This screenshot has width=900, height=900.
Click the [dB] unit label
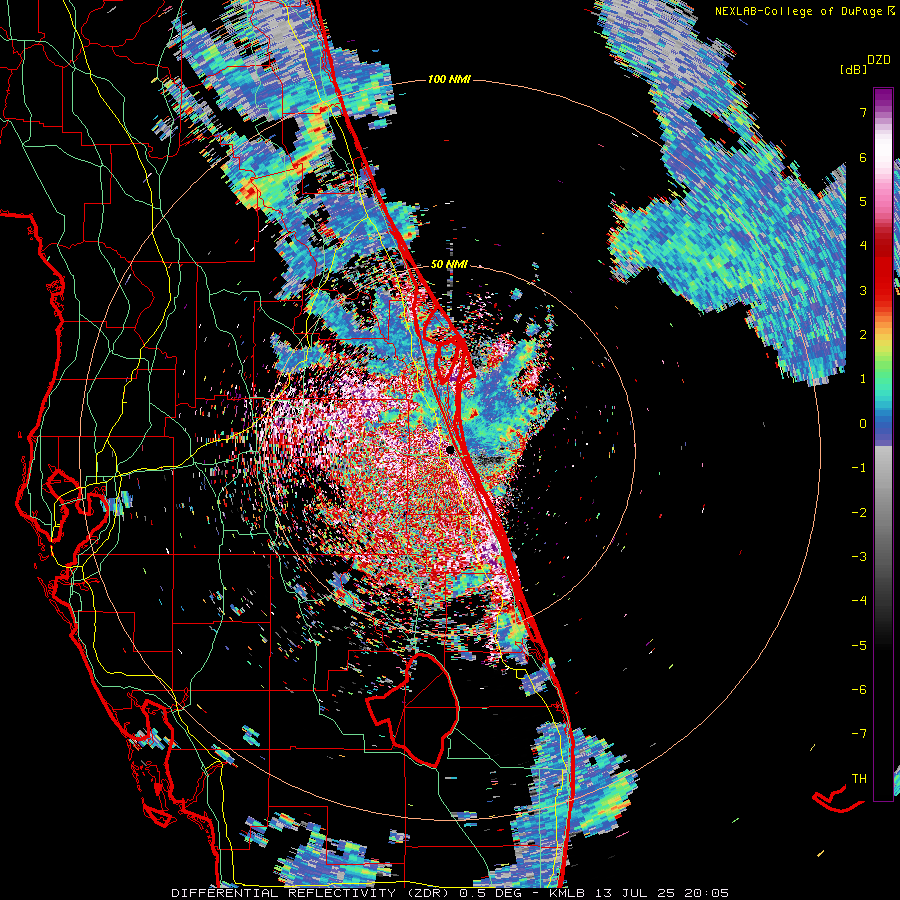[852, 69]
